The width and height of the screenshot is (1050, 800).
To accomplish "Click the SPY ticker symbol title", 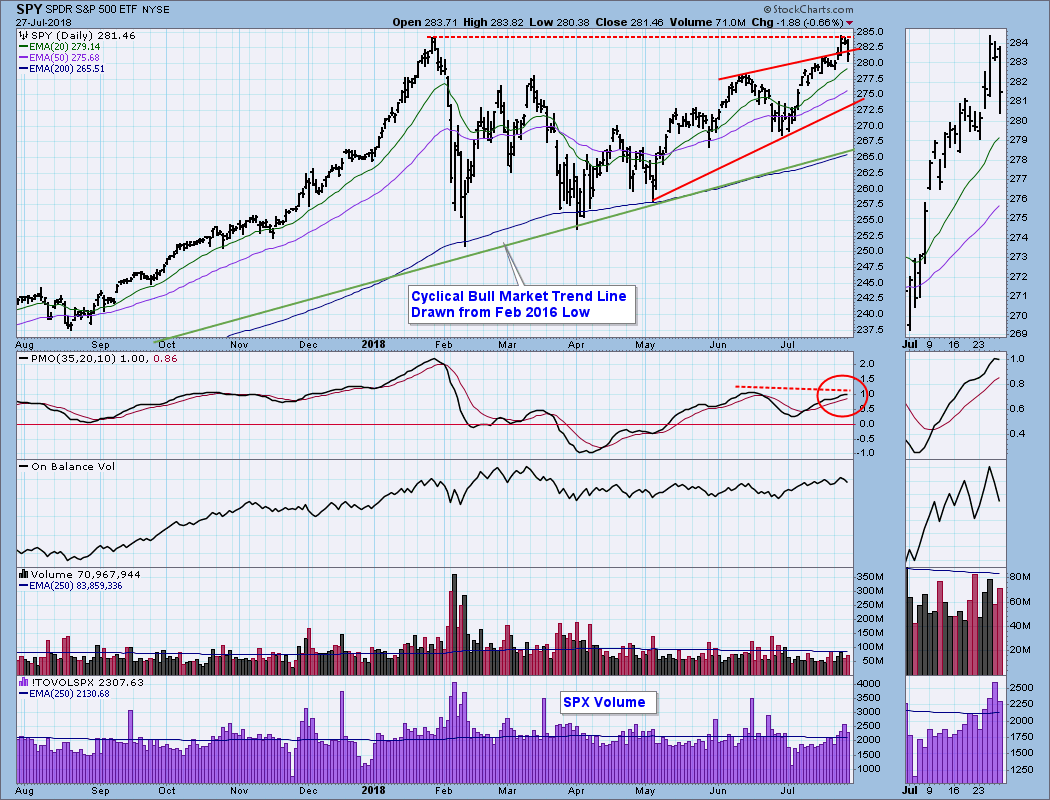I will pos(29,9).
